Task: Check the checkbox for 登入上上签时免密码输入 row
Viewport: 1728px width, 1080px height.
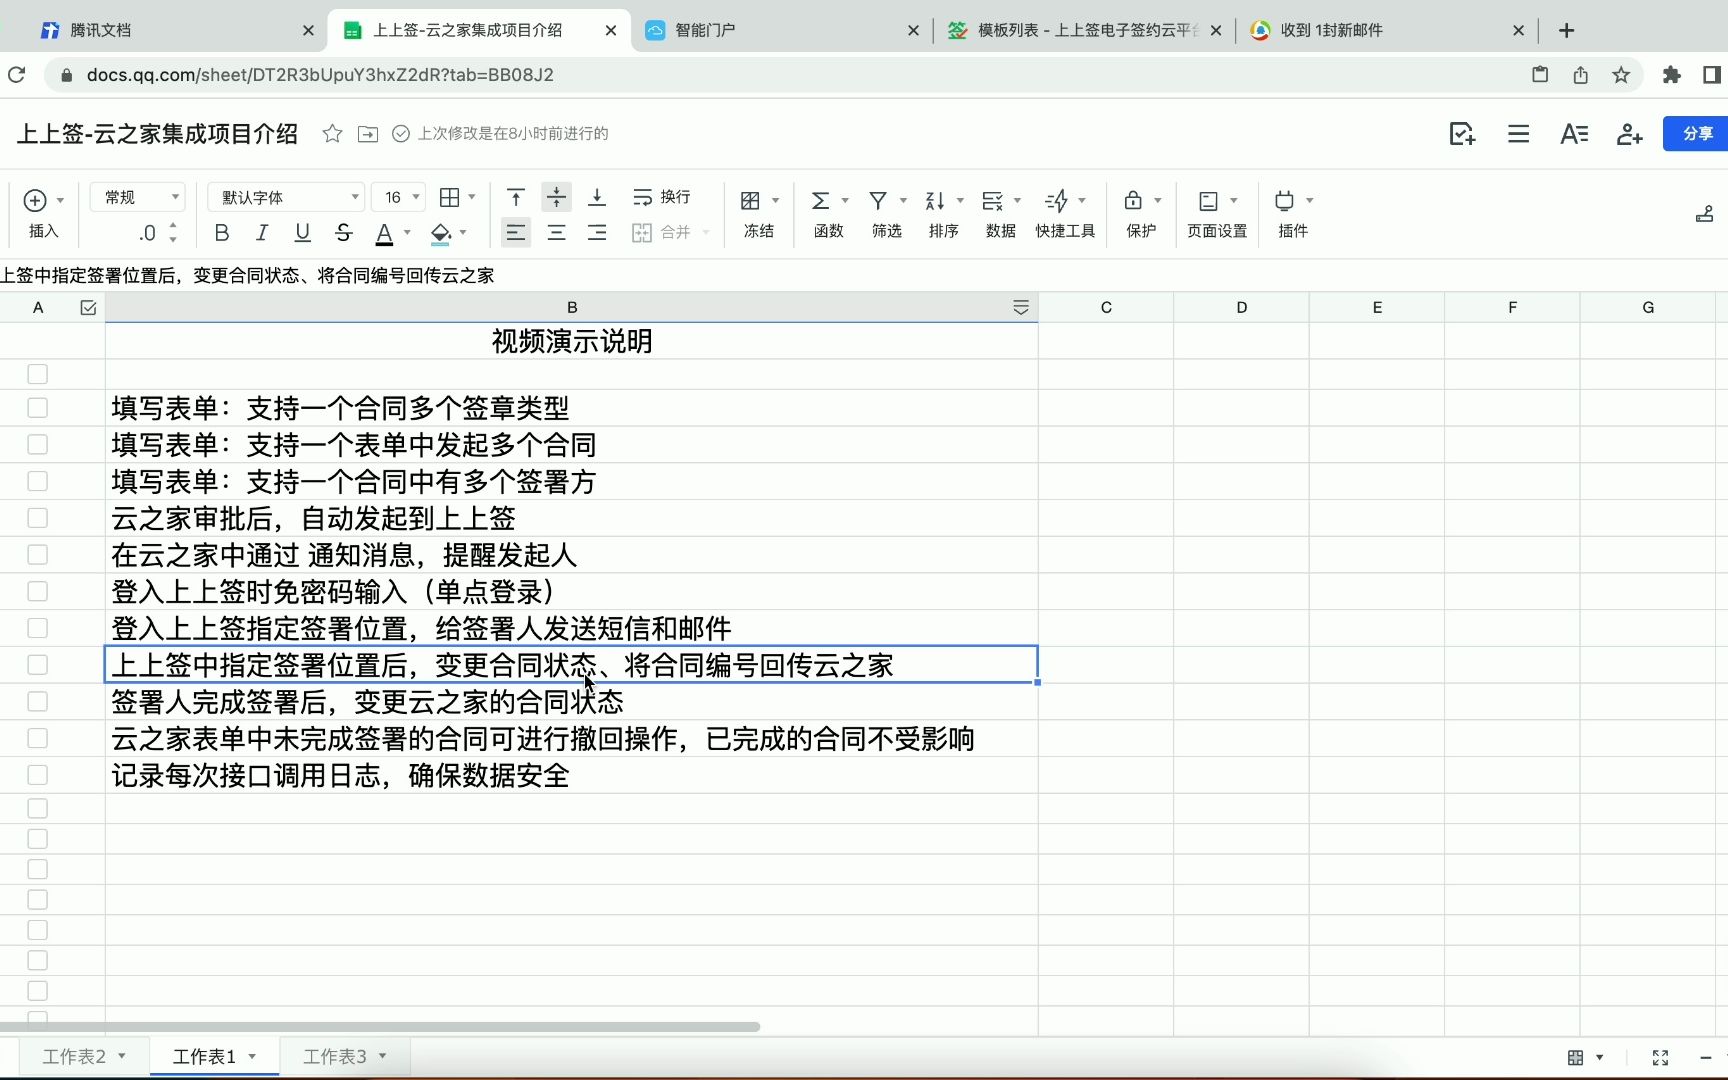Action: (x=38, y=591)
